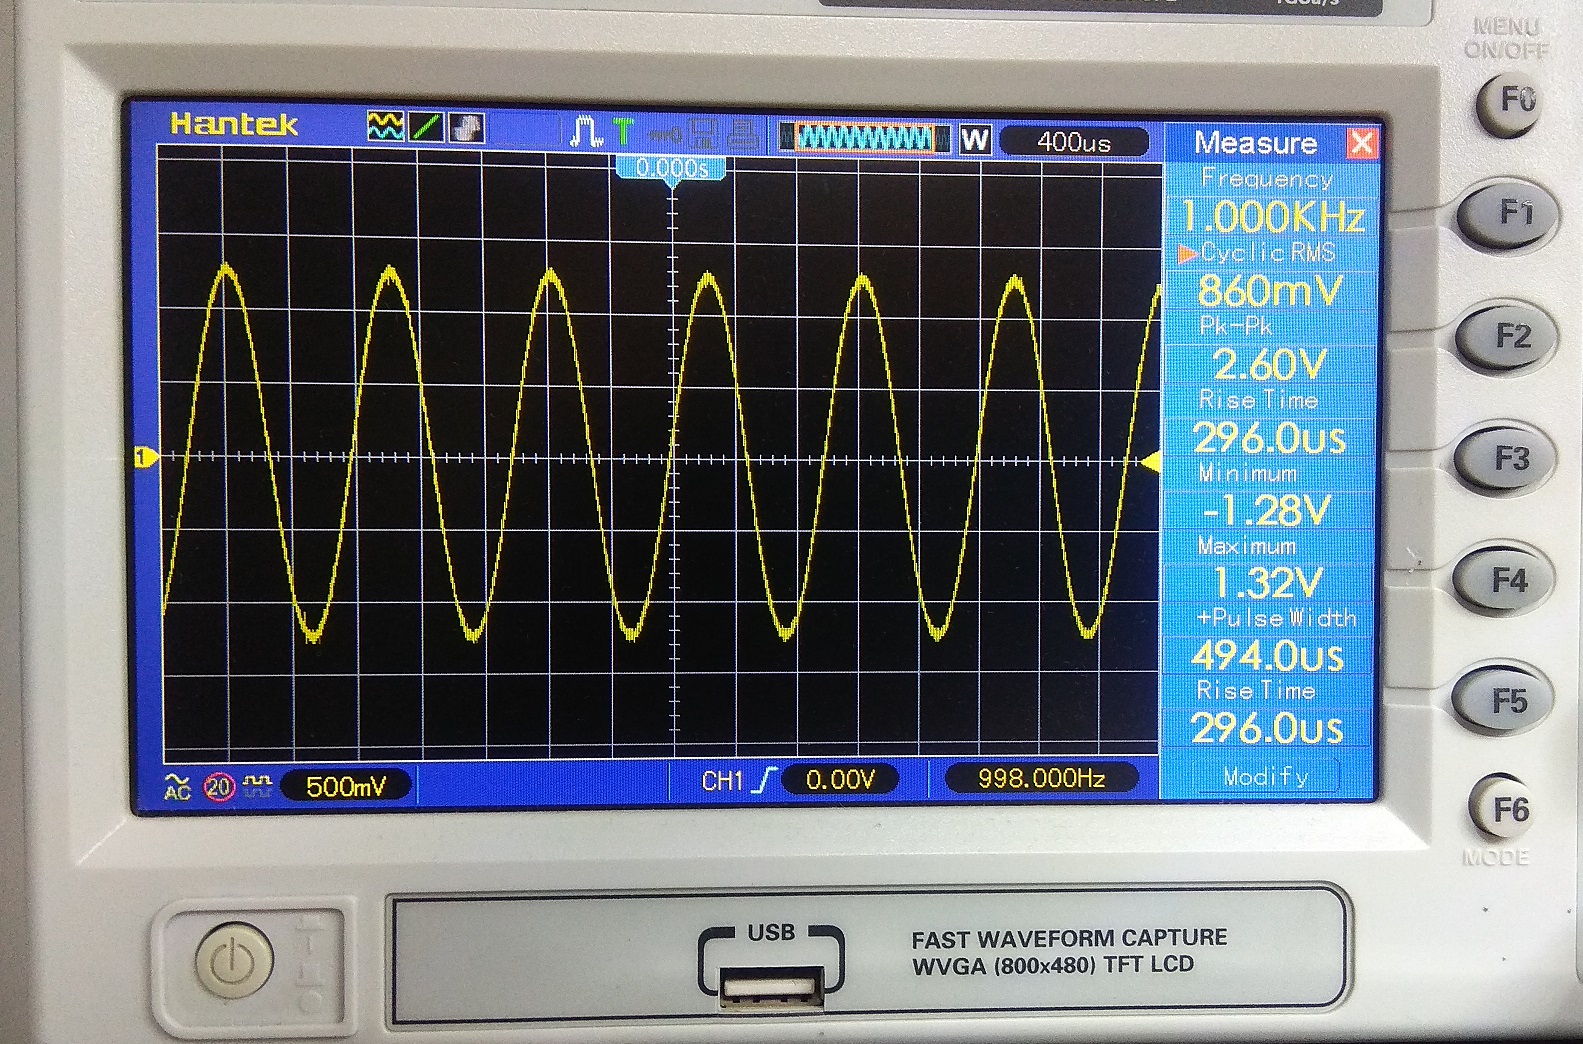
Task: Click the waveform memory overview bar
Action: coord(864,138)
